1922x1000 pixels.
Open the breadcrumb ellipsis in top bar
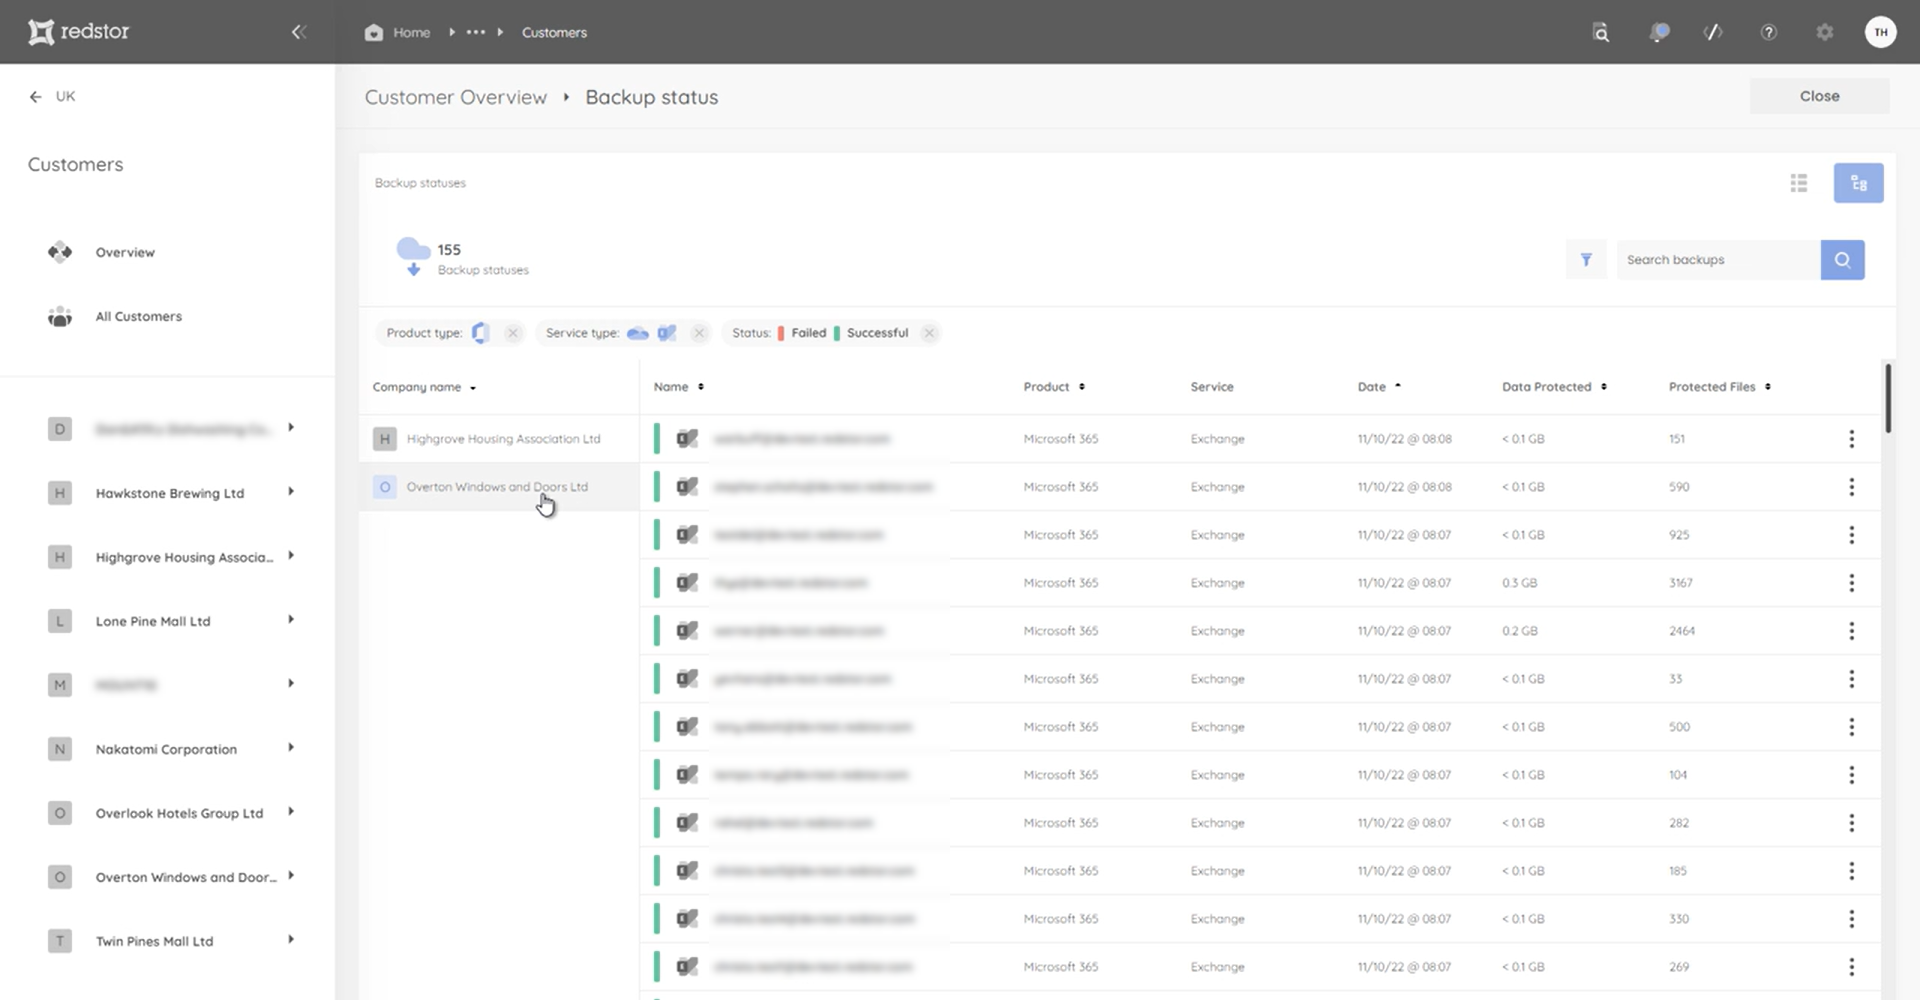tap(476, 32)
